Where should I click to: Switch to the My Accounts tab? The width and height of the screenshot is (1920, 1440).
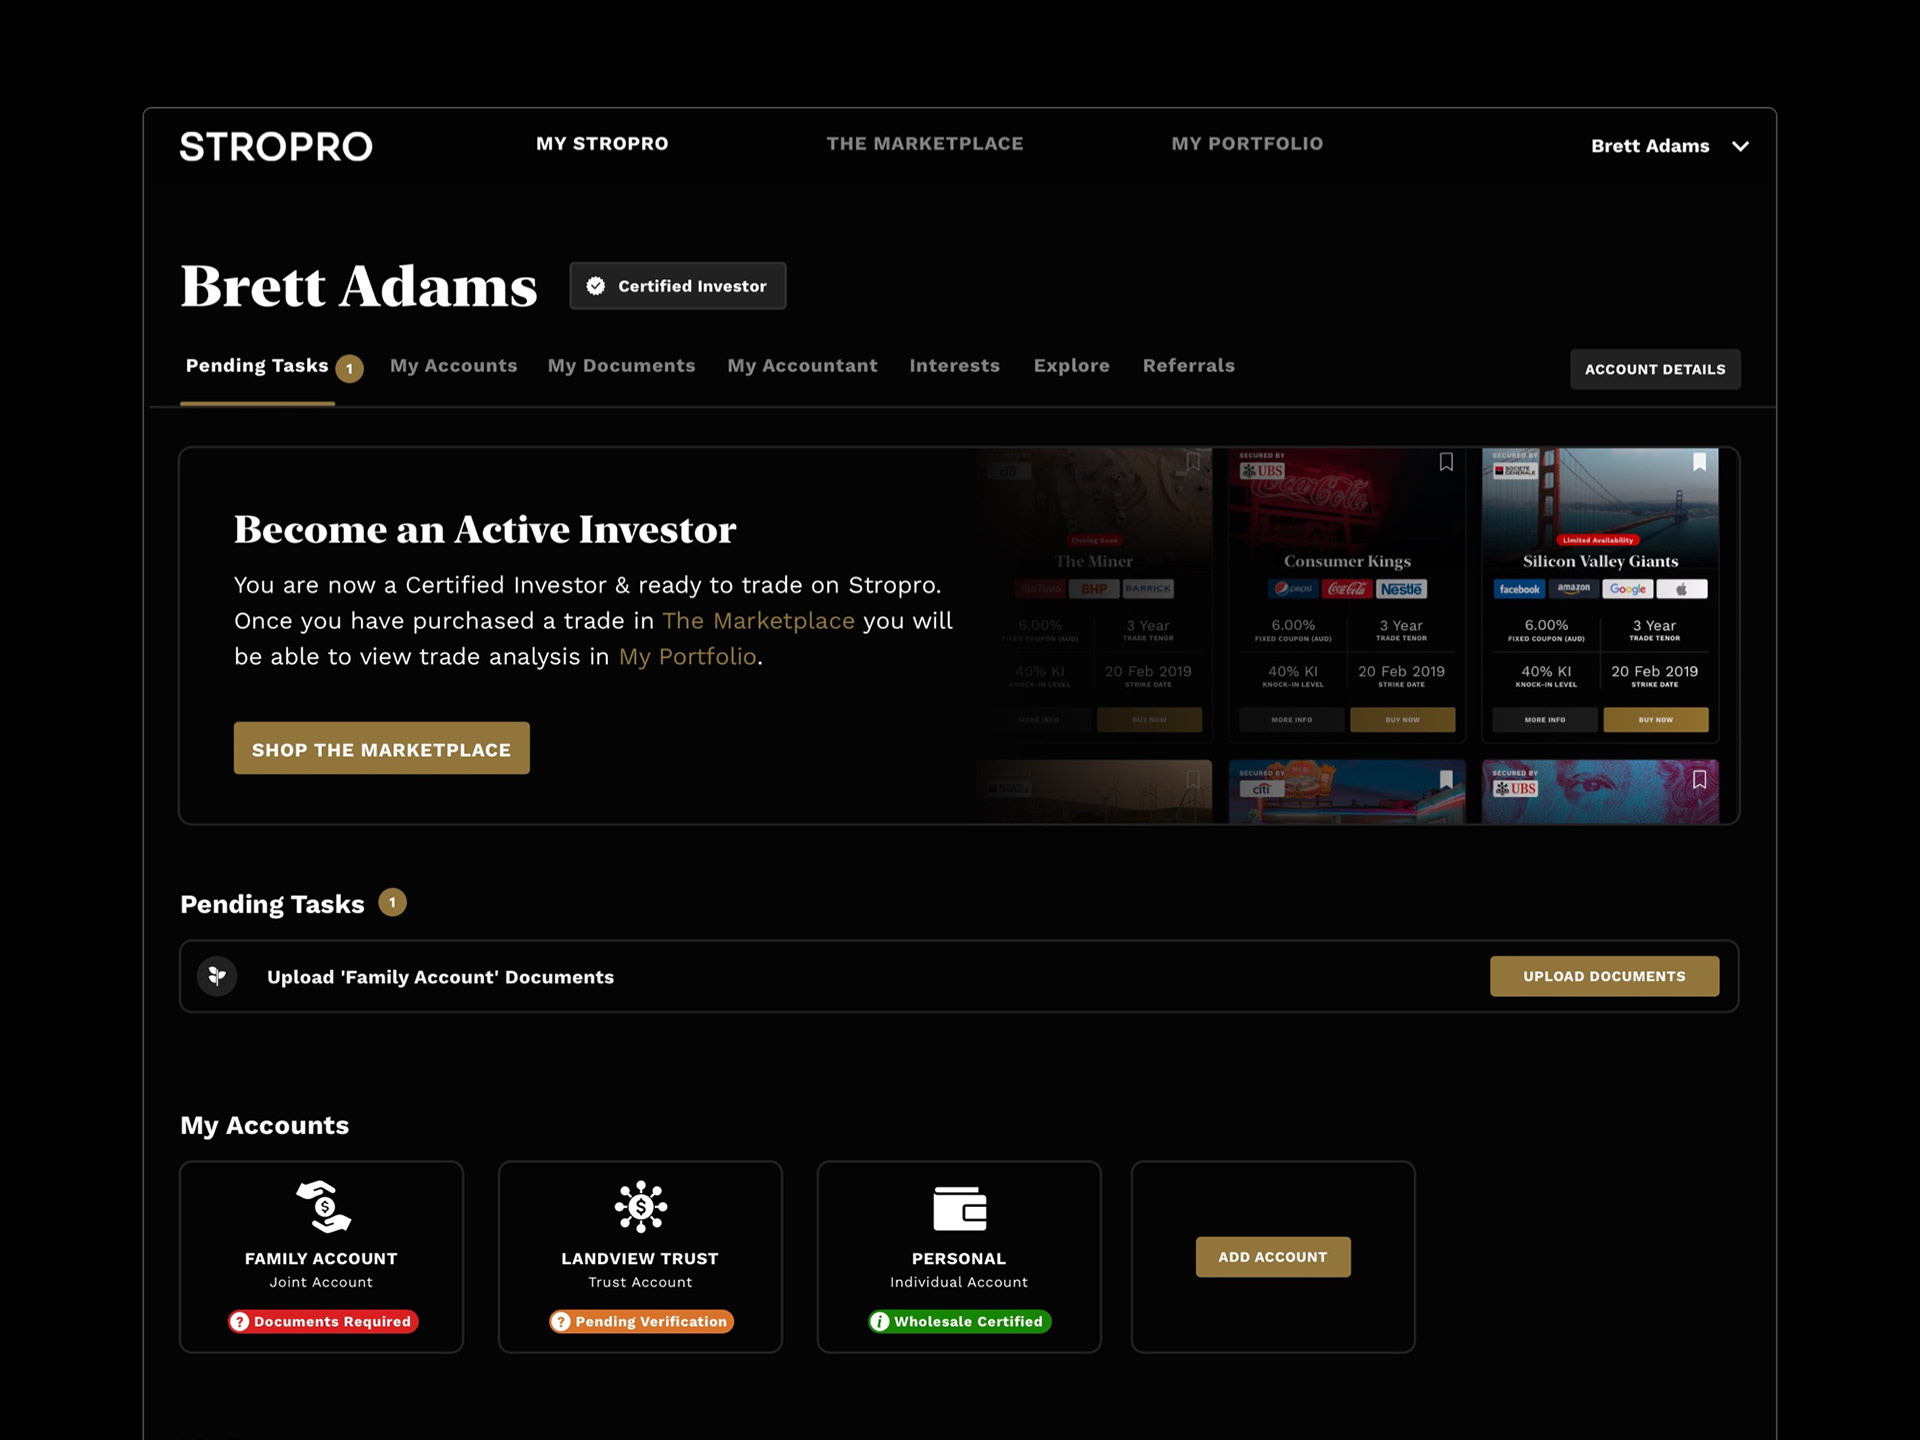[x=454, y=366]
